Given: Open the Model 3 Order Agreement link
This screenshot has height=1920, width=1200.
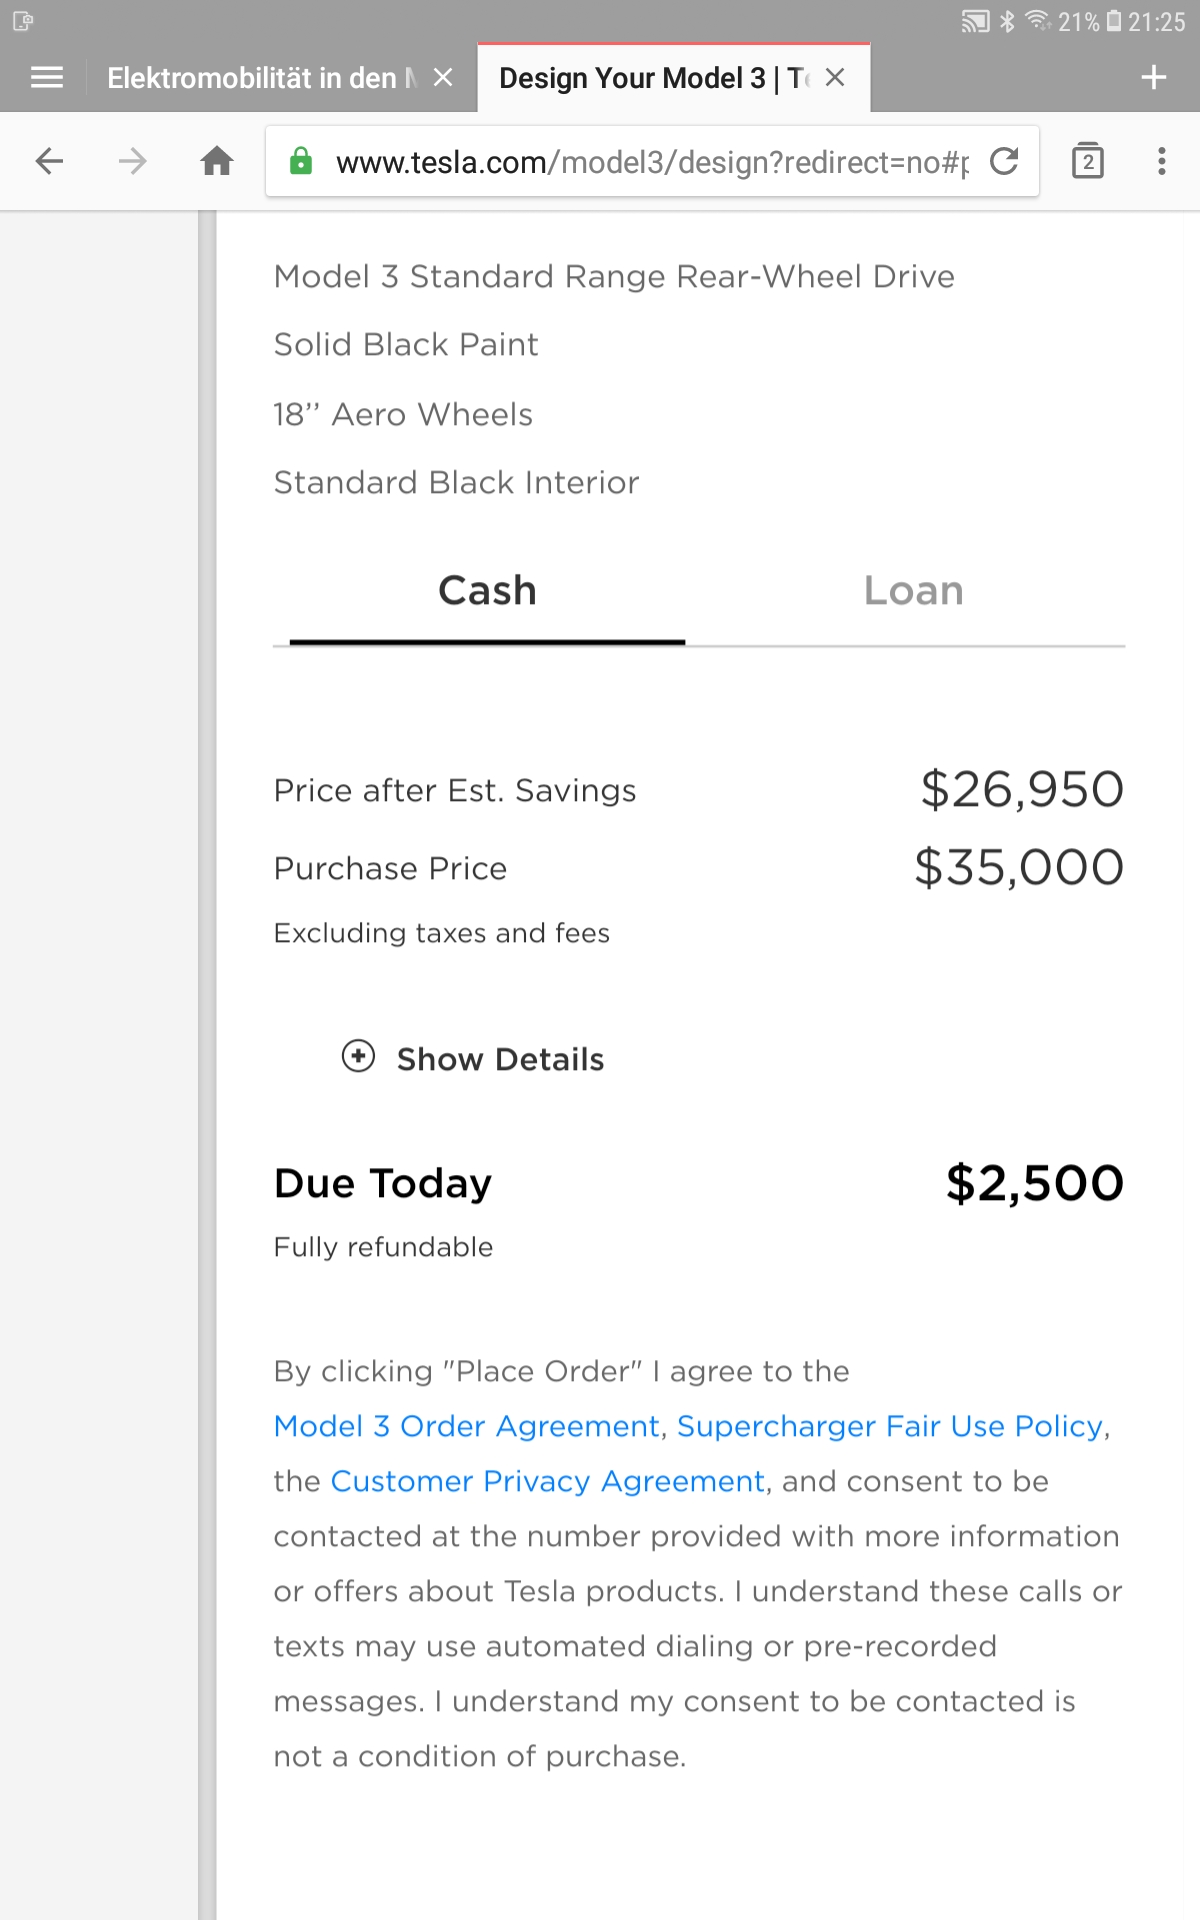Looking at the screenshot, I should pyautogui.click(x=467, y=1426).
